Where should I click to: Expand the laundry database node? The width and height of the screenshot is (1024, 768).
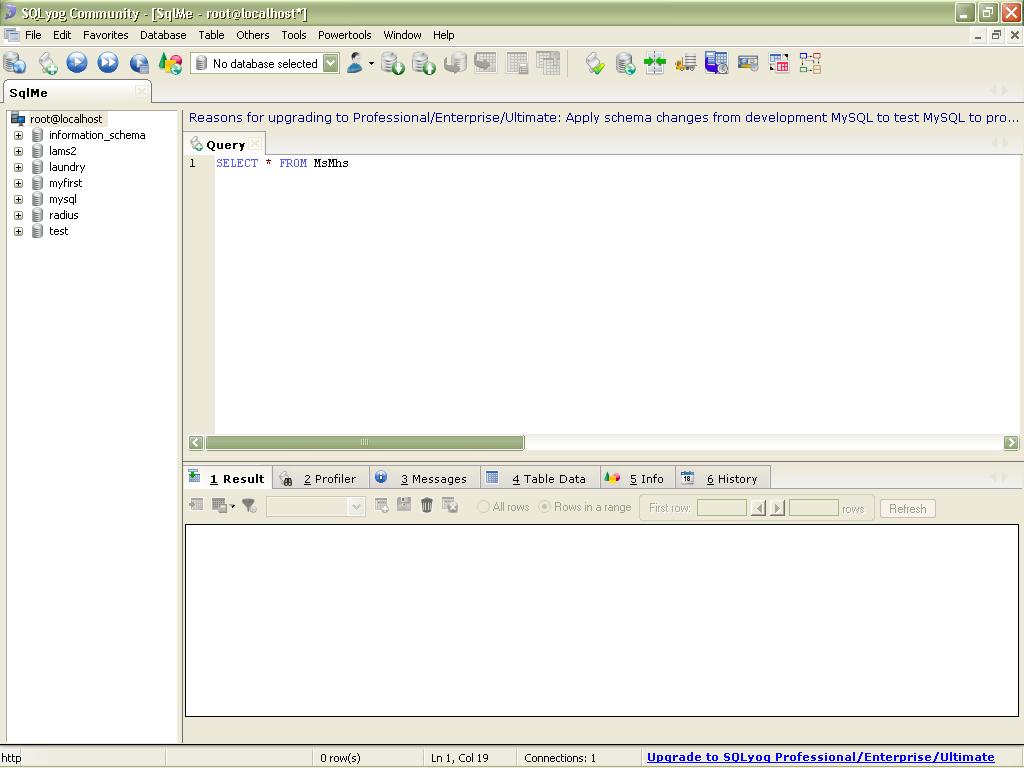[18, 167]
